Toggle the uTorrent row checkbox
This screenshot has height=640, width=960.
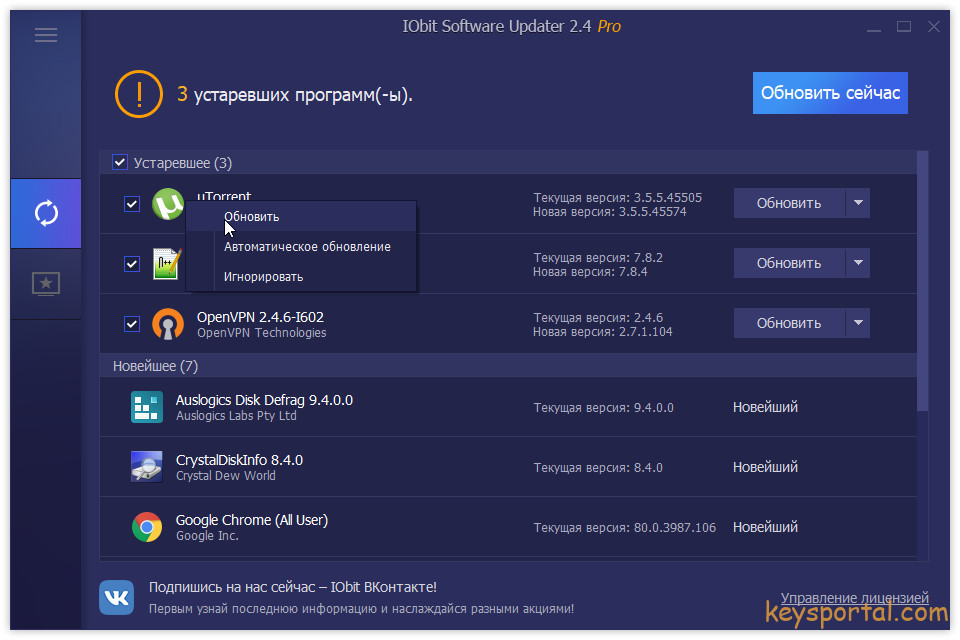131,204
